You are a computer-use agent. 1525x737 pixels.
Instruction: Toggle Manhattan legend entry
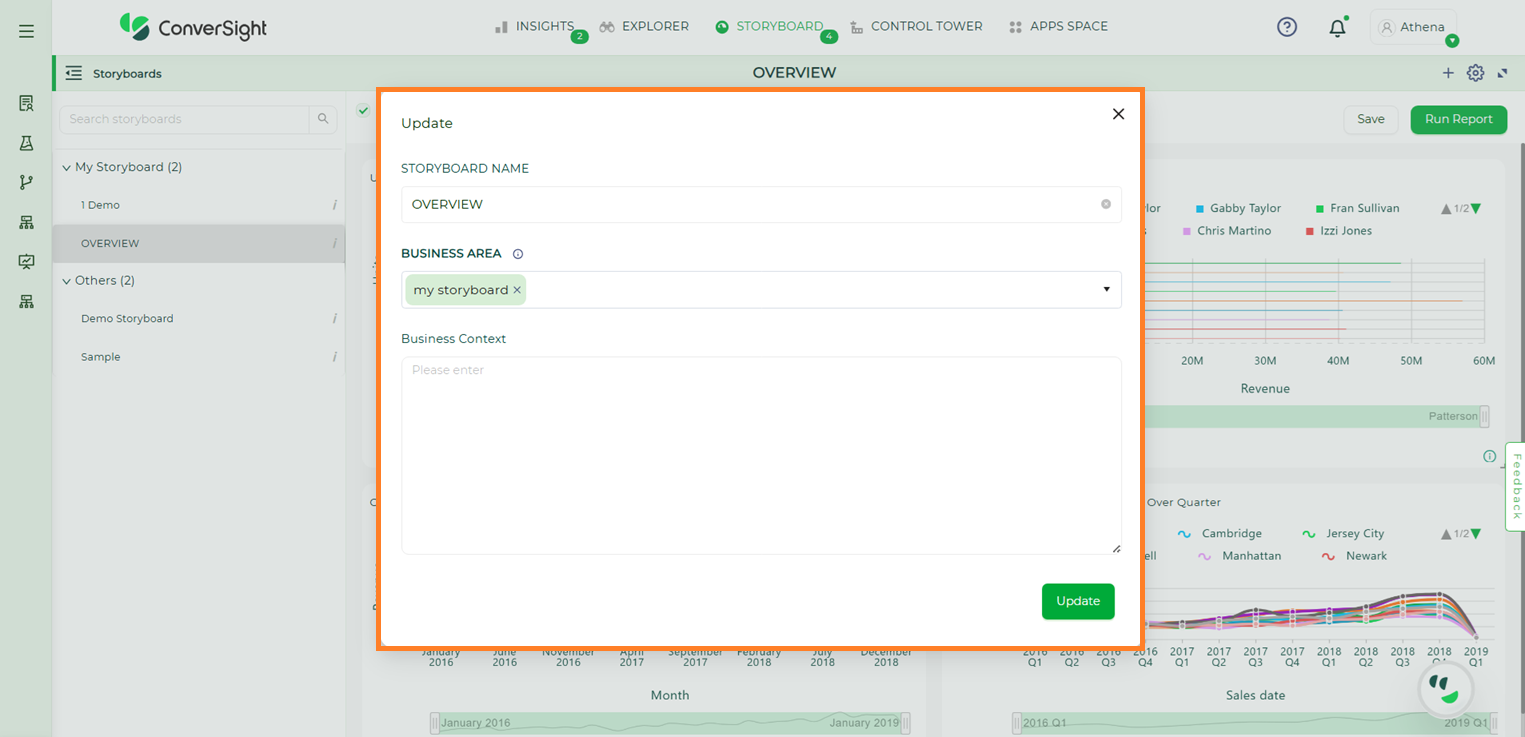1240,556
